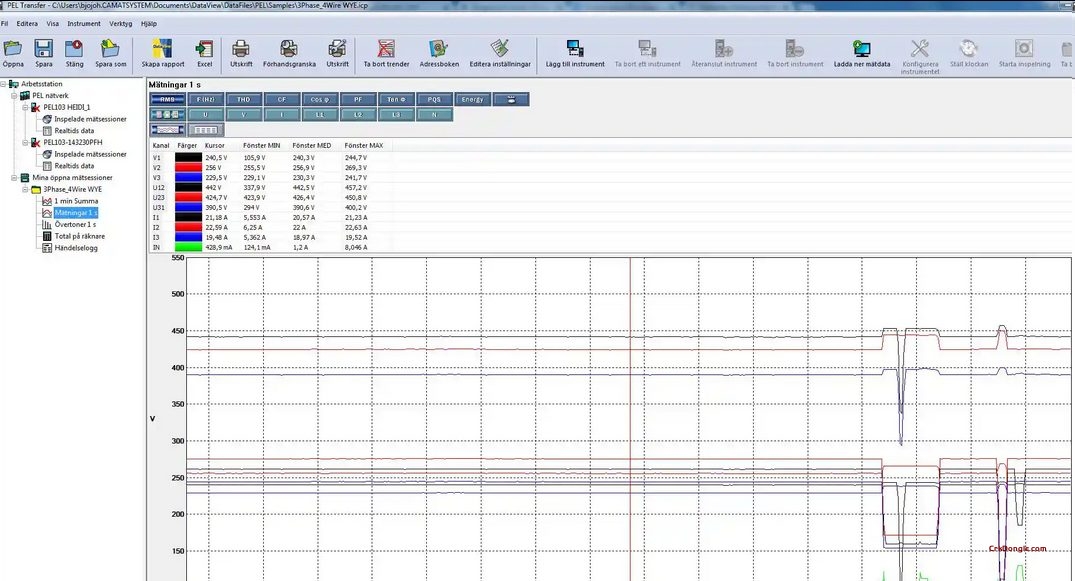Collapse the PEL103-143230PFH node
This screenshot has width=1075, height=581.
click(x=25, y=143)
